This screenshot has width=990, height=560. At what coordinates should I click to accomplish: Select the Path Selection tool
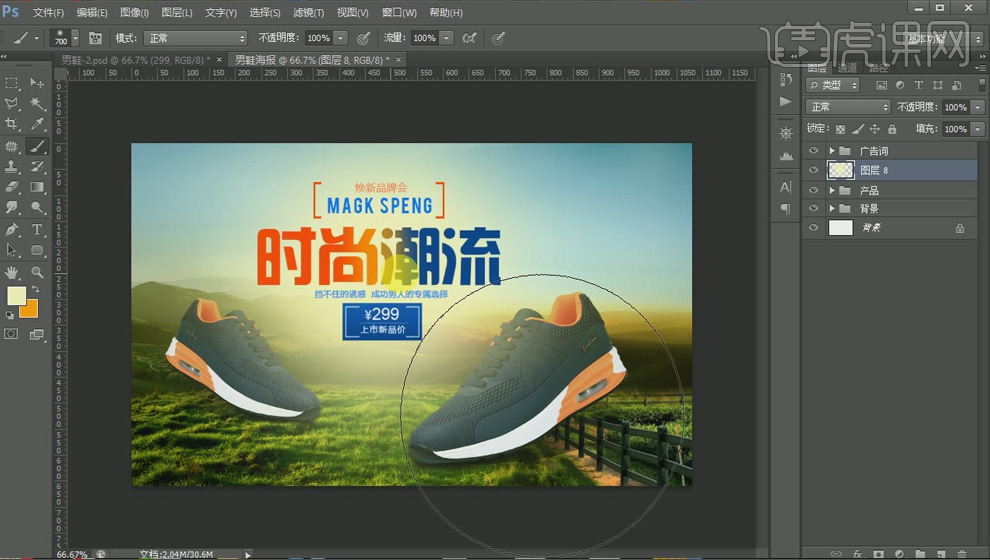pos(11,250)
